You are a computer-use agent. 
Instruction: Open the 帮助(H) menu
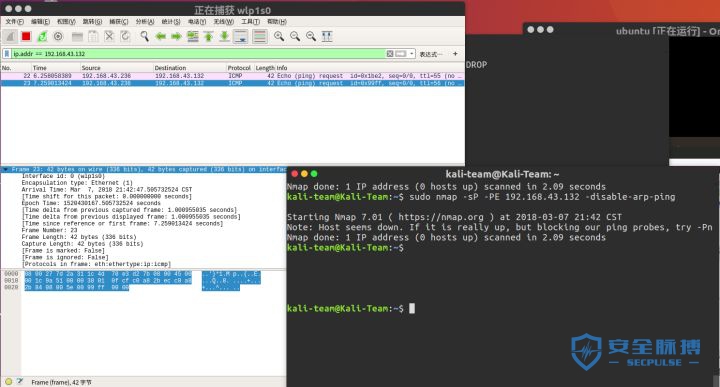click(276, 22)
